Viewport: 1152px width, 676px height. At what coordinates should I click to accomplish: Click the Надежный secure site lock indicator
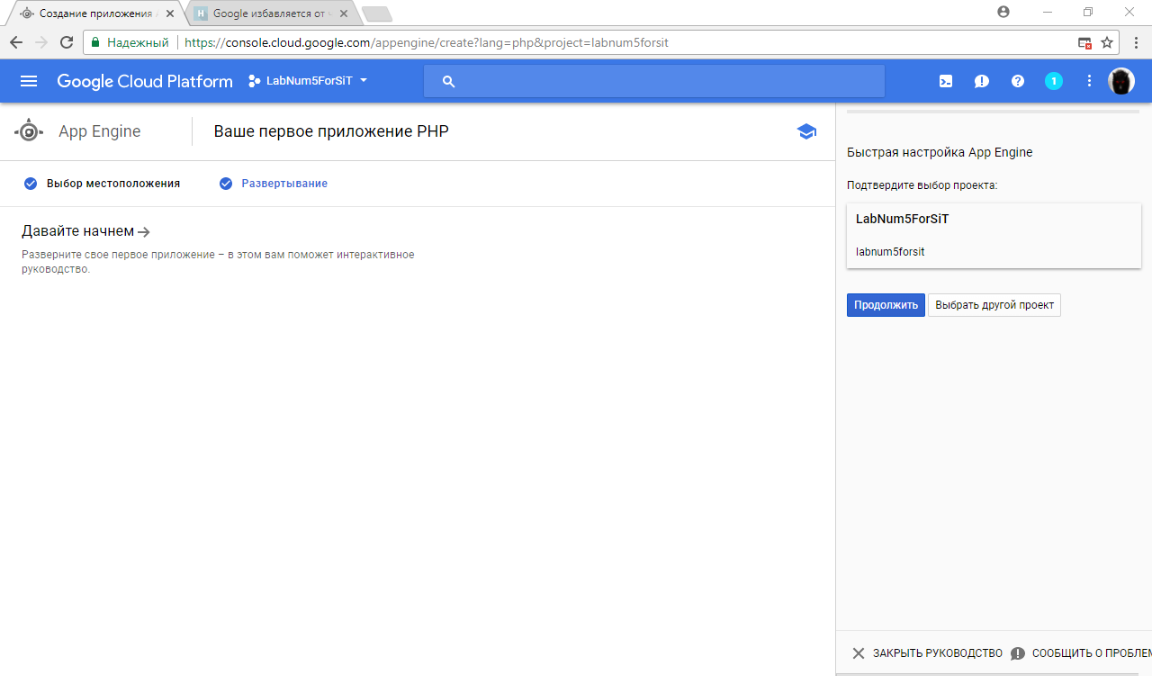click(x=130, y=43)
